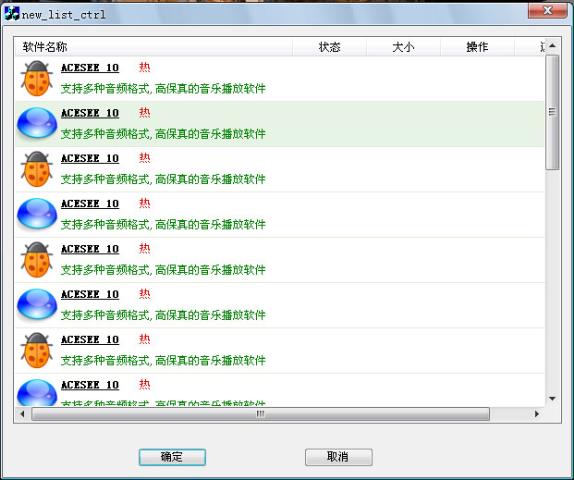Click the new_list_ctrl app icon in the title bar
The width and height of the screenshot is (574, 480).
pyautogui.click(x=11, y=14)
